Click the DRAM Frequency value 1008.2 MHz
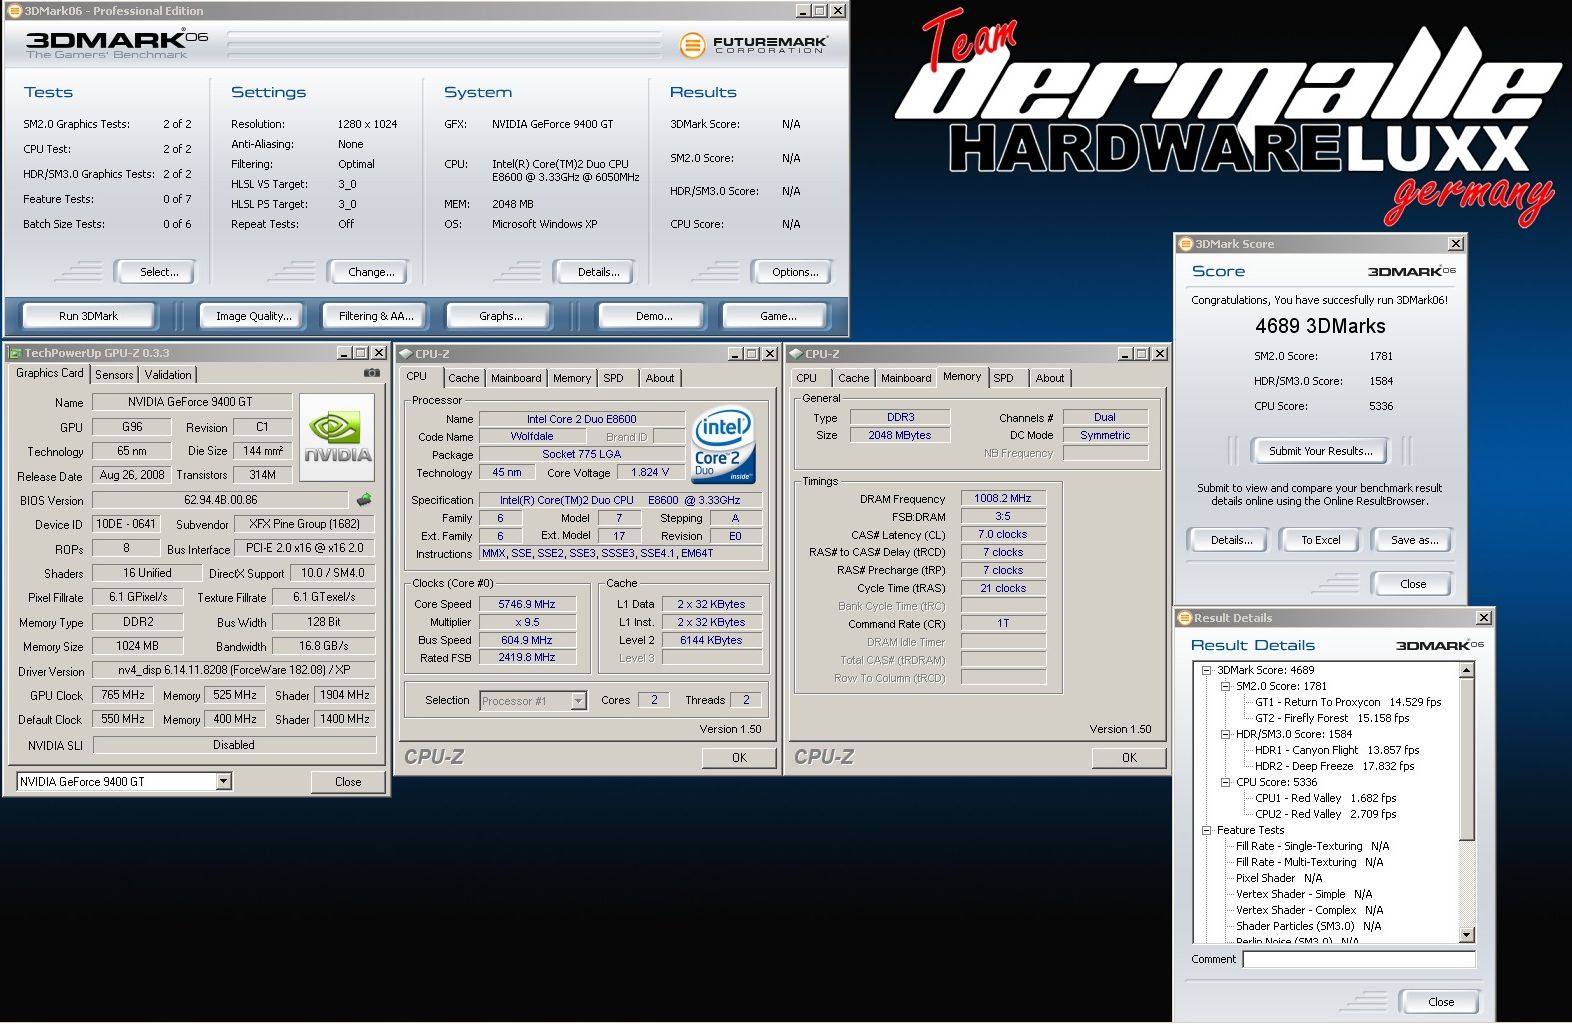Screen dimensions: 1572x1024 (x=1003, y=498)
